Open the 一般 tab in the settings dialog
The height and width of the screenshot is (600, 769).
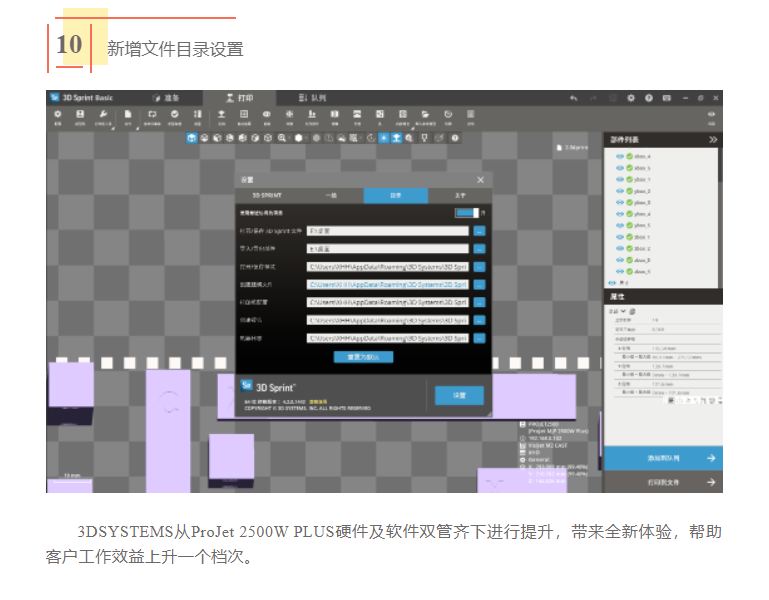331,196
